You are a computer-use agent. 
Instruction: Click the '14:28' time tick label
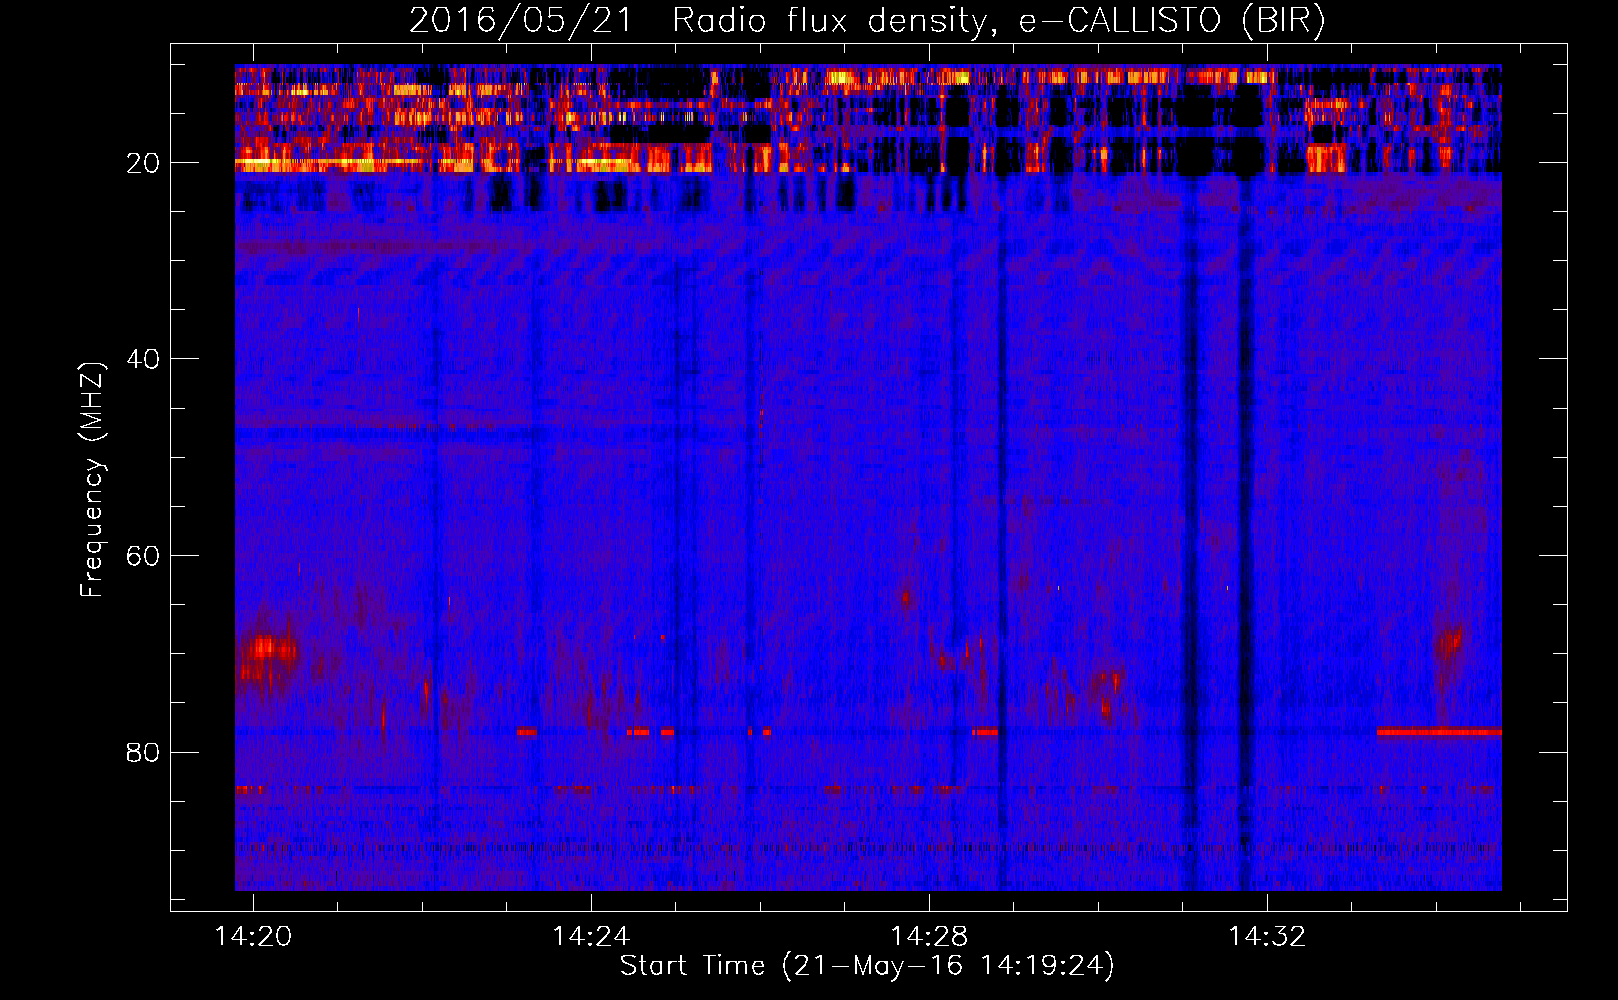(x=929, y=936)
